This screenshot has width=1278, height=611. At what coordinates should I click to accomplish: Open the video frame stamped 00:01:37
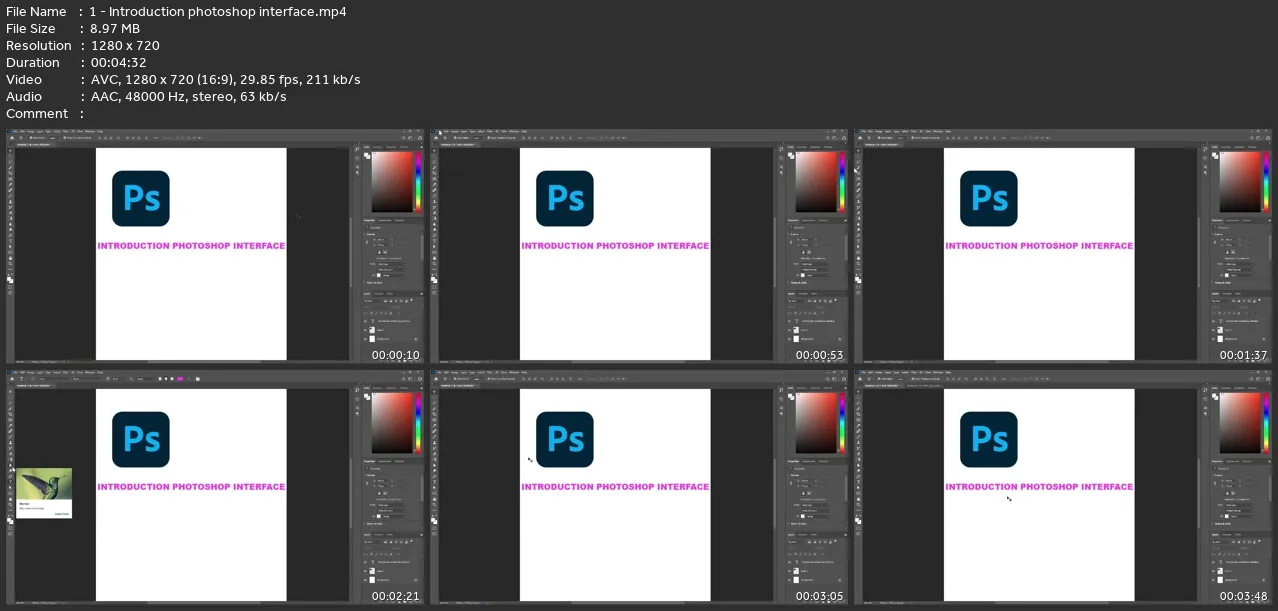coord(1063,246)
